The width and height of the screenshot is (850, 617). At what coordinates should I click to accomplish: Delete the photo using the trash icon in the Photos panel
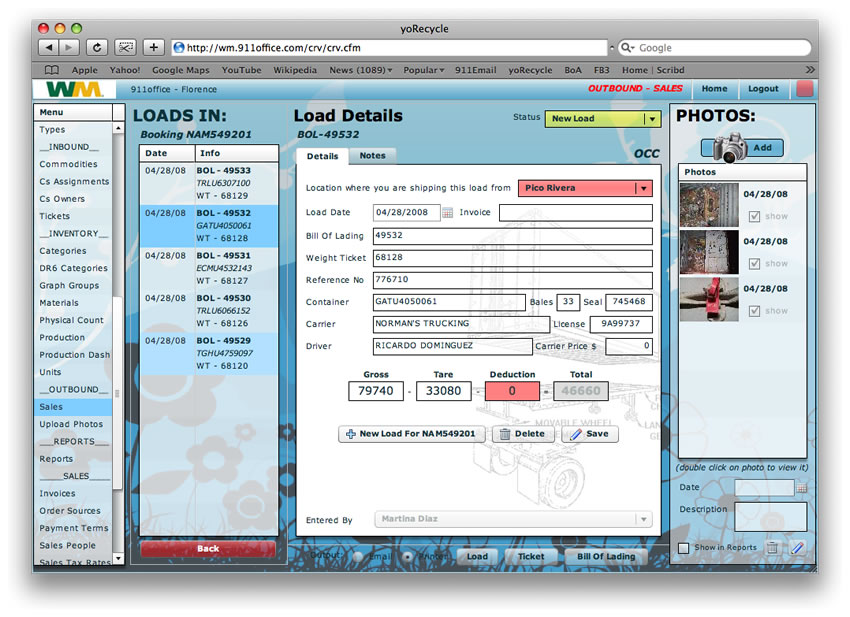[772, 548]
